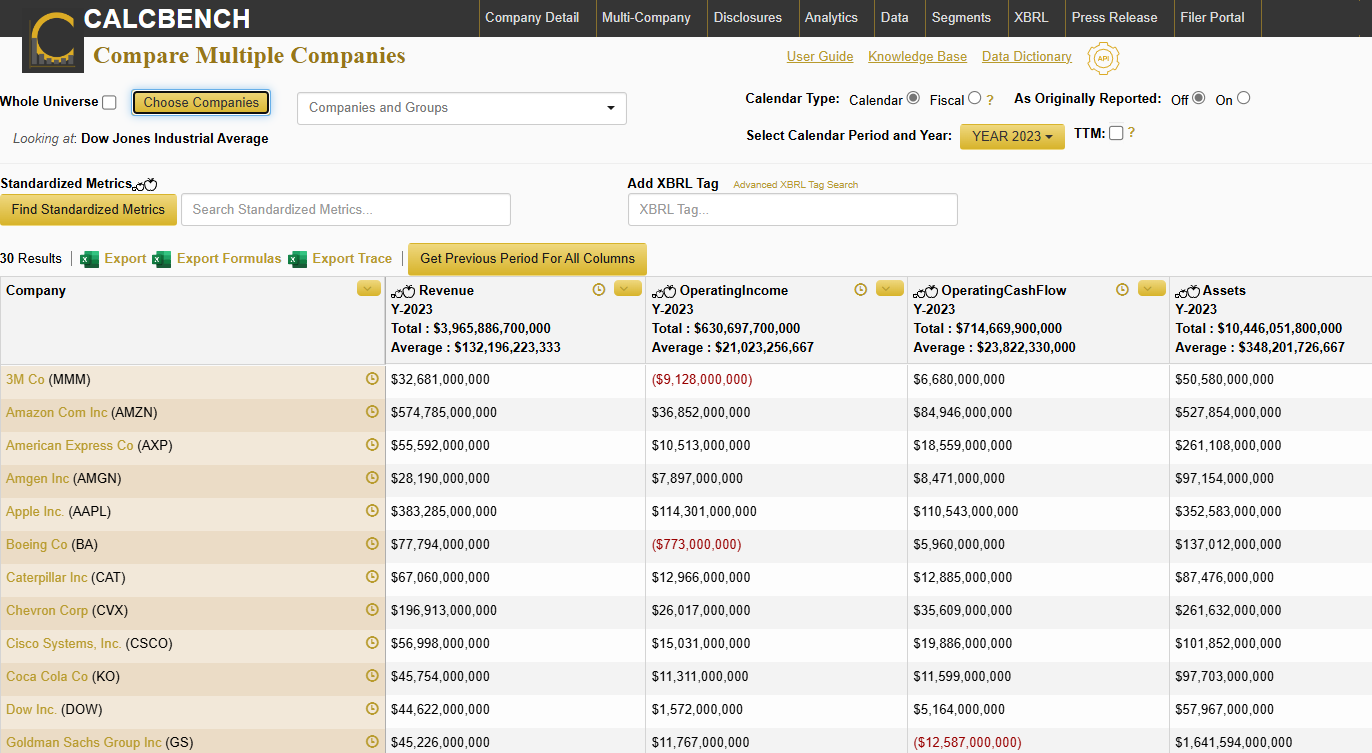Click the API gear icon
Image resolution: width=1372 pixels, height=753 pixels.
[x=1103, y=58]
